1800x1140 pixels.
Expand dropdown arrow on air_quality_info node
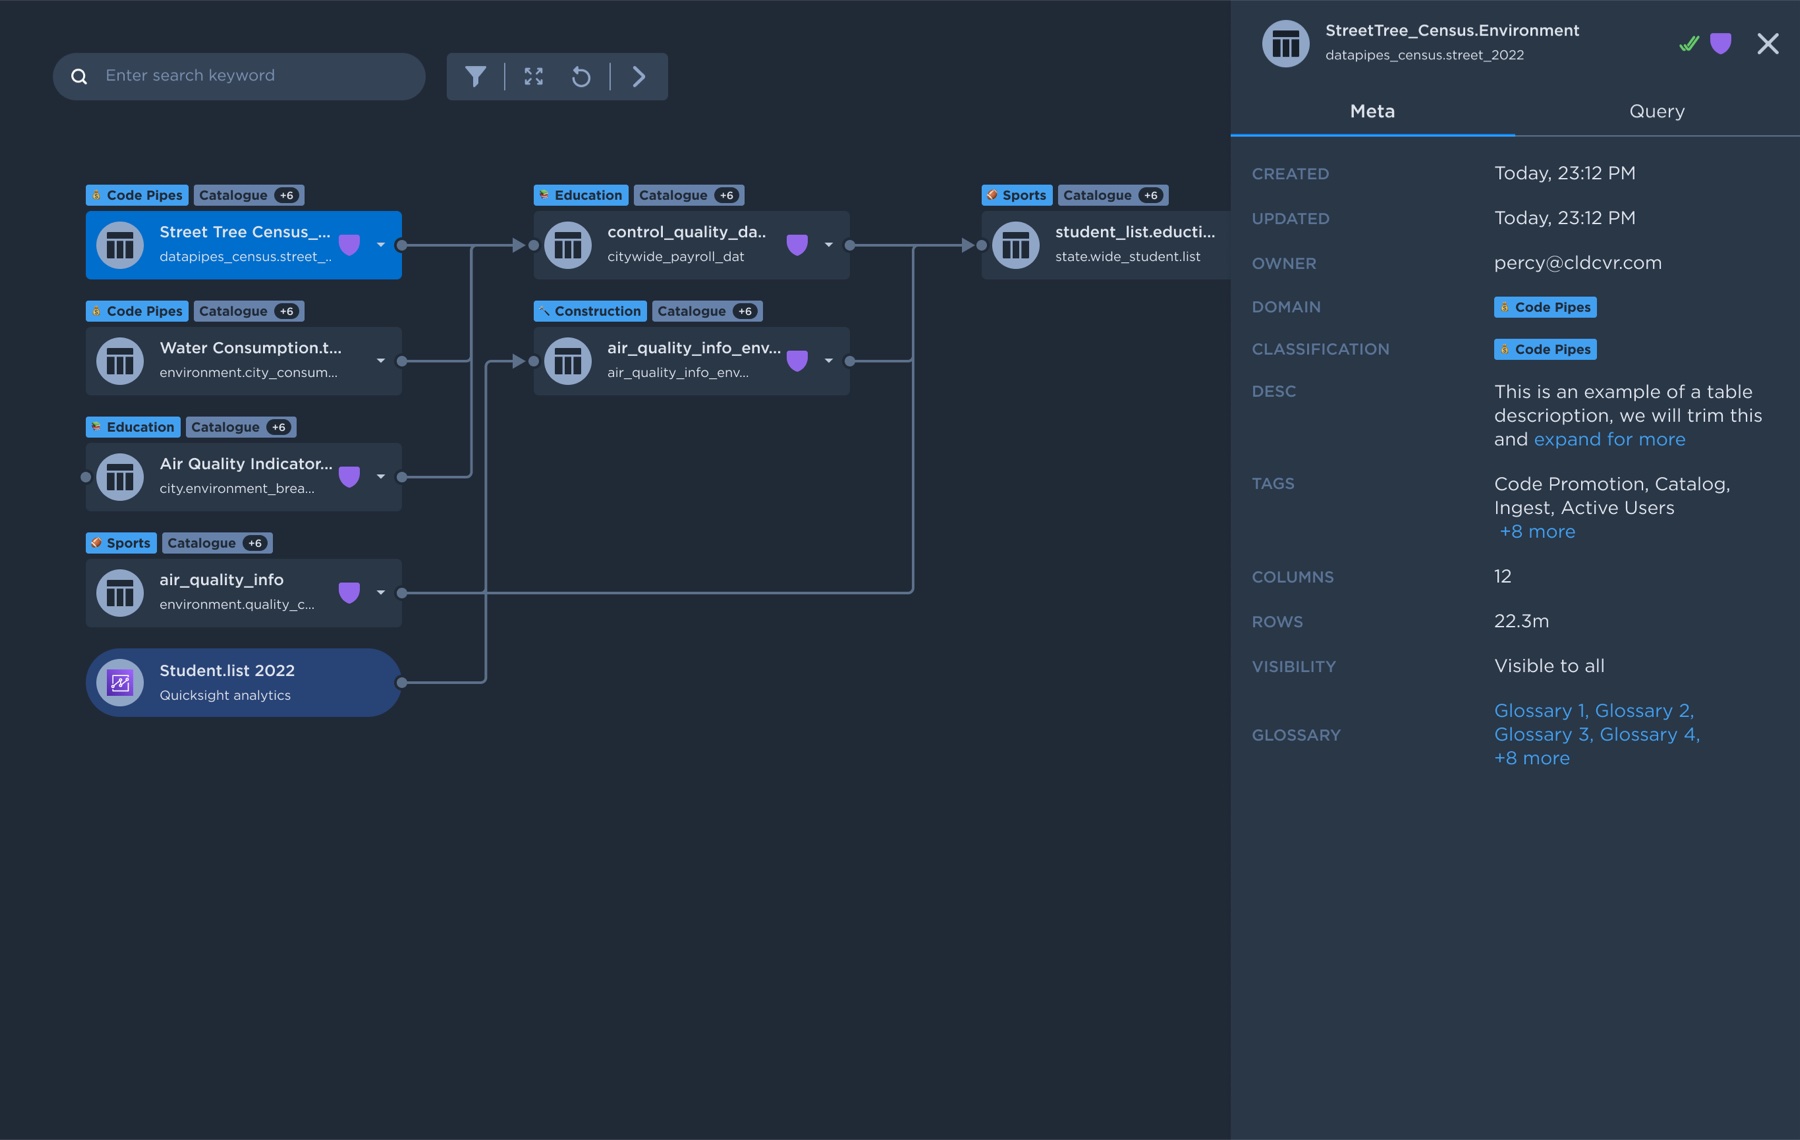[x=381, y=593]
